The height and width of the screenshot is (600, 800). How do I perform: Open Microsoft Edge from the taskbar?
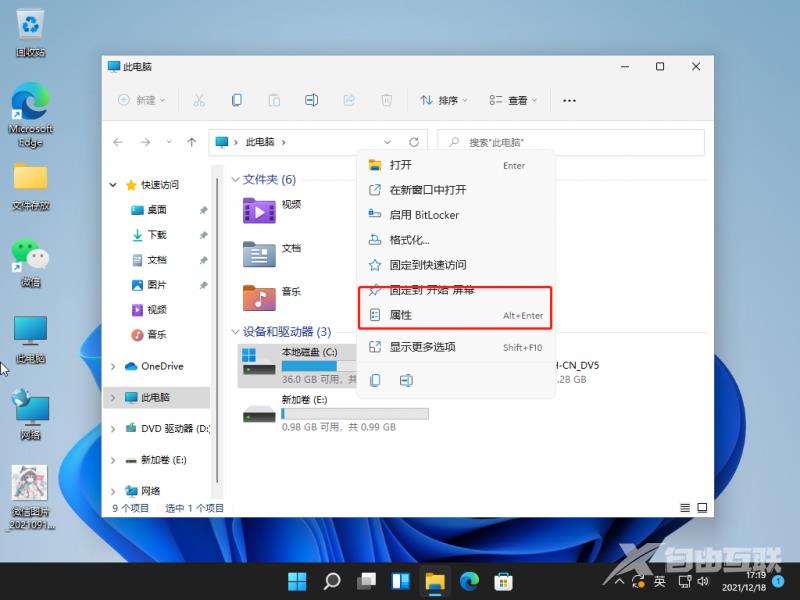pyautogui.click(x=469, y=581)
